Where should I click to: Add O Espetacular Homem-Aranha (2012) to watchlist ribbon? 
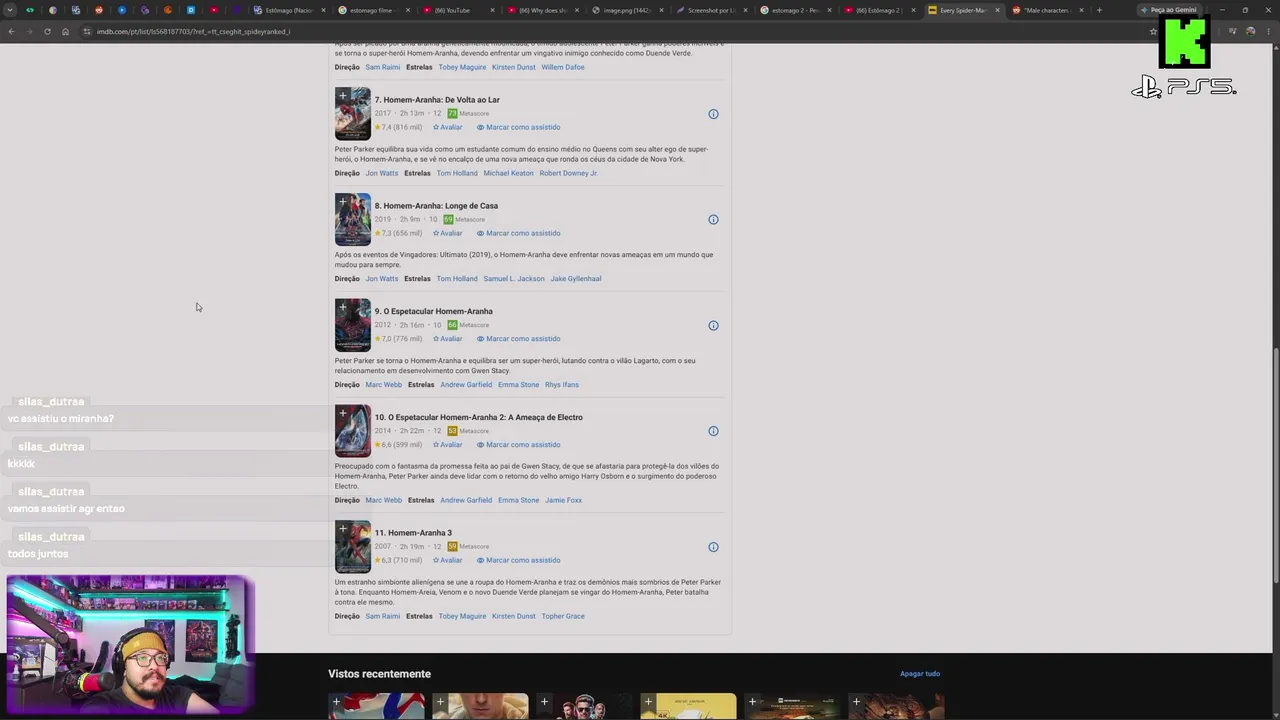click(x=343, y=308)
